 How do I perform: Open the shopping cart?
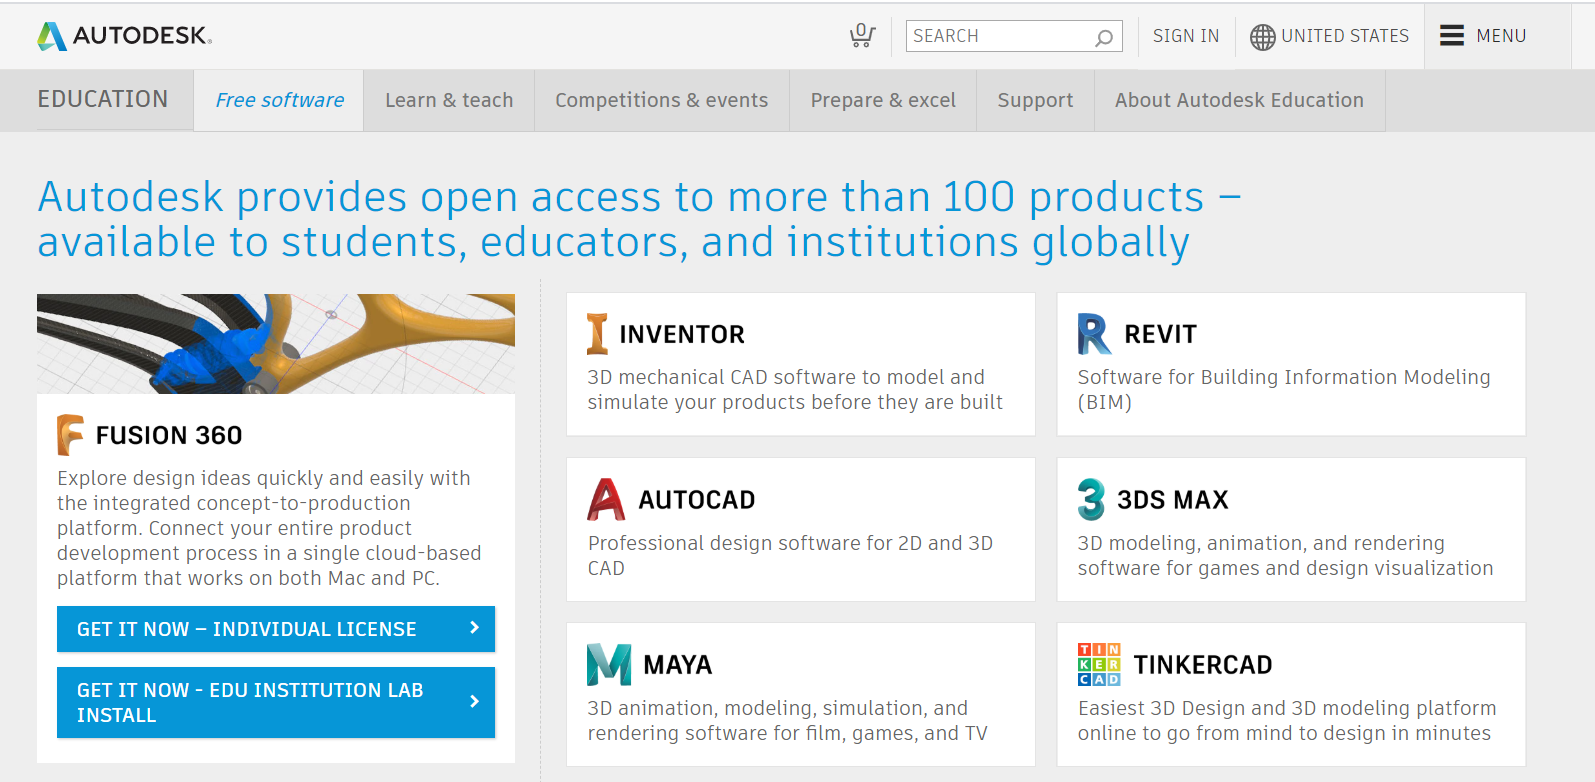click(862, 36)
